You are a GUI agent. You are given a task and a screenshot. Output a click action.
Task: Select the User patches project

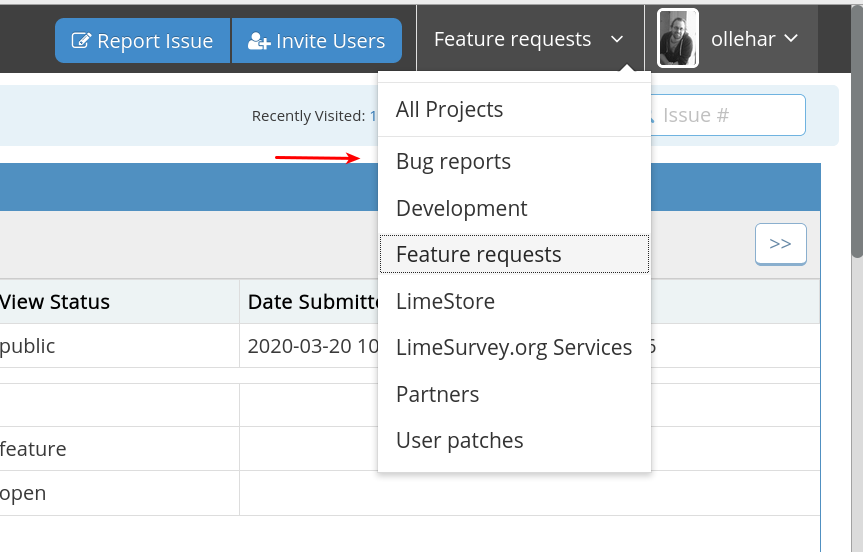click(x=459, y=440)
